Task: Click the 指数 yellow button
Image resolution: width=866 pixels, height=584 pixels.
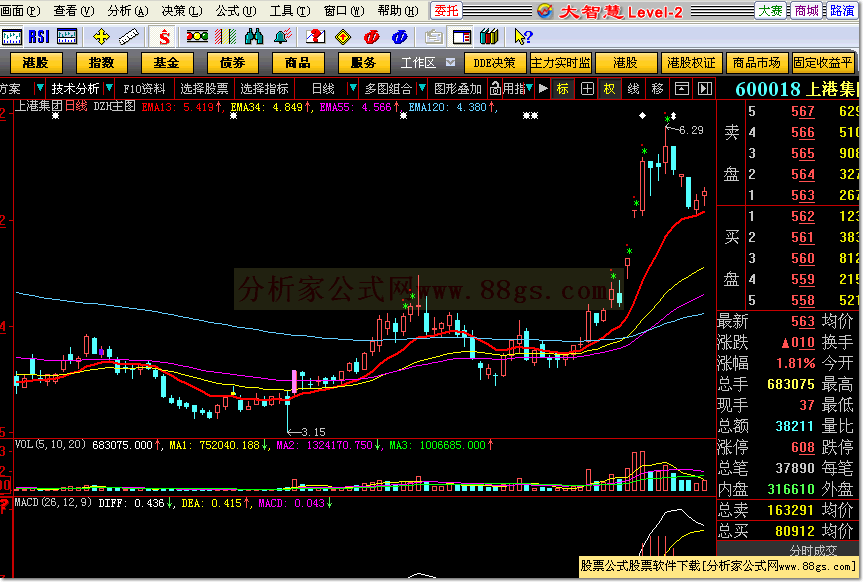Action: tap(102, 63)
